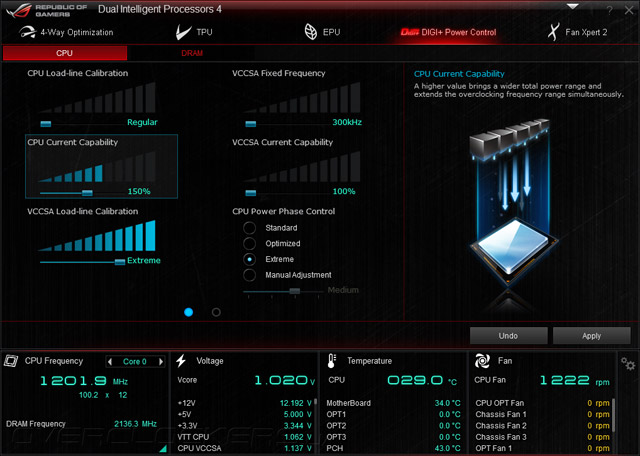The width and height of the screenshot is (640, 456).
Task: Click the TPU swoosh icon
Action: [x=183, y=32]
